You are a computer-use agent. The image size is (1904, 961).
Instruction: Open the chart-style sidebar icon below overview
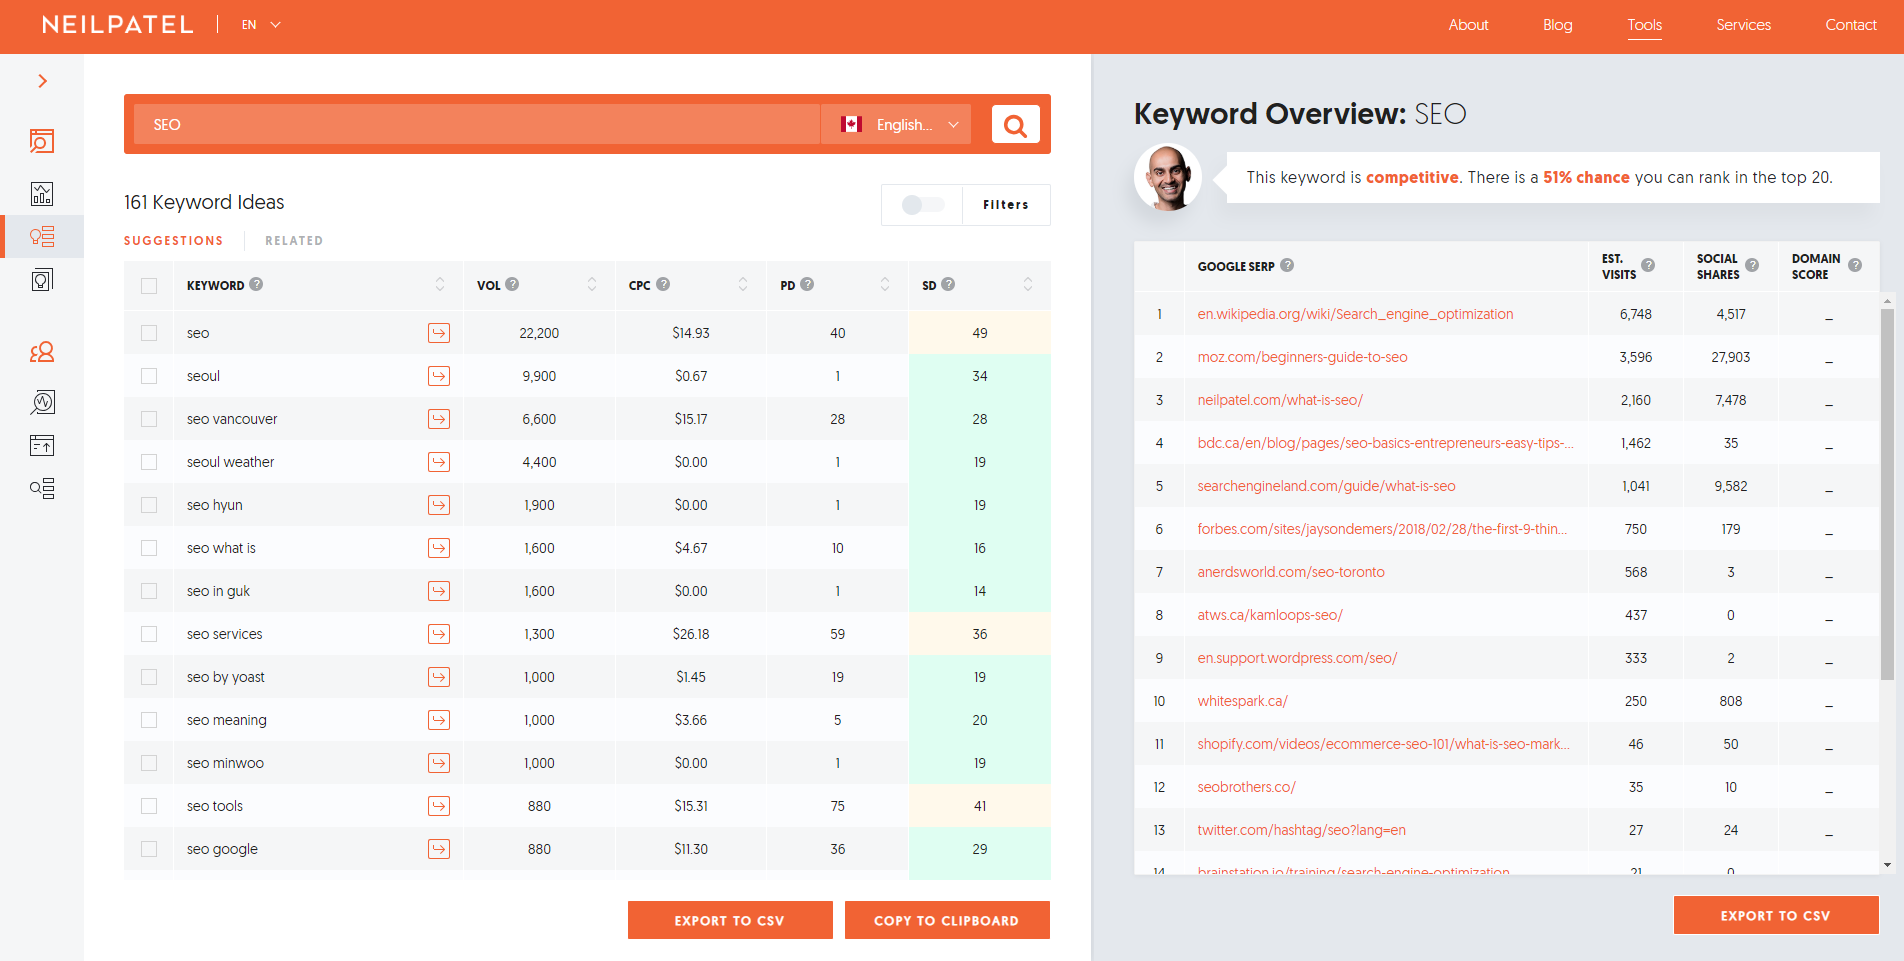(42, 193)
